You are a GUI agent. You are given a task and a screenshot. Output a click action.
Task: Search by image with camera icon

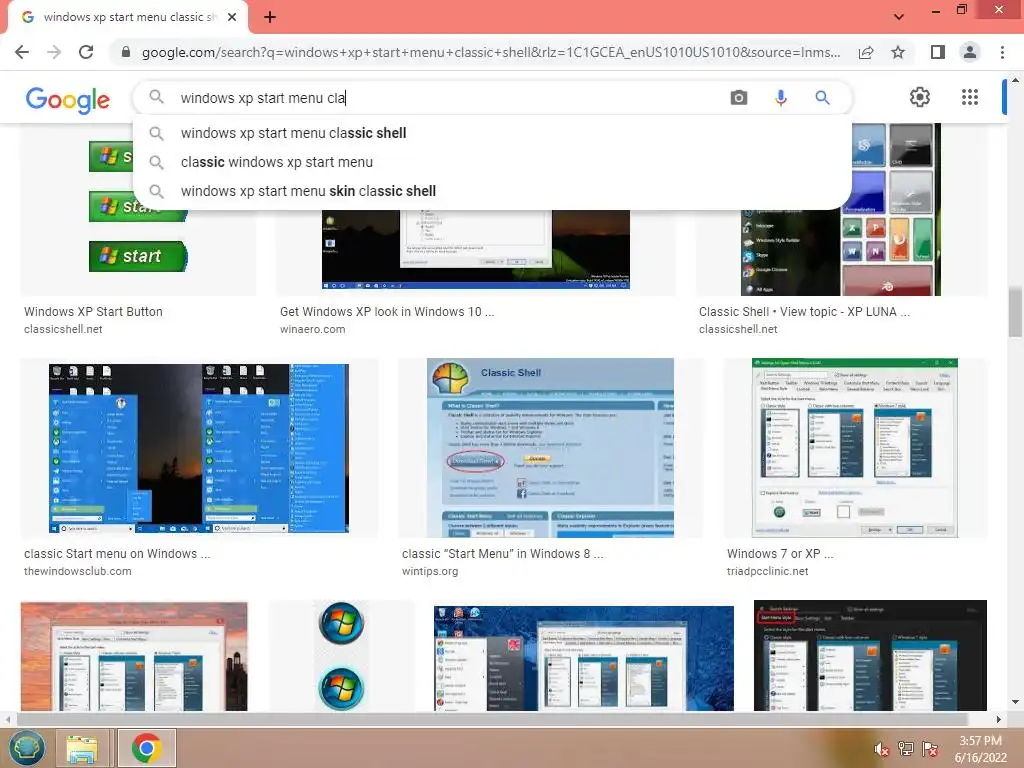739,98
